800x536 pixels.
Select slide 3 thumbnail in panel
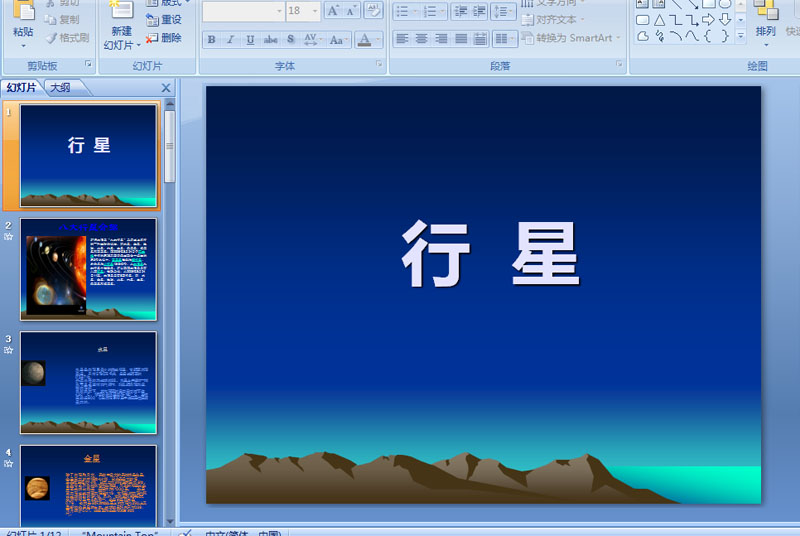pyautogui.click(x=88, y=382)
